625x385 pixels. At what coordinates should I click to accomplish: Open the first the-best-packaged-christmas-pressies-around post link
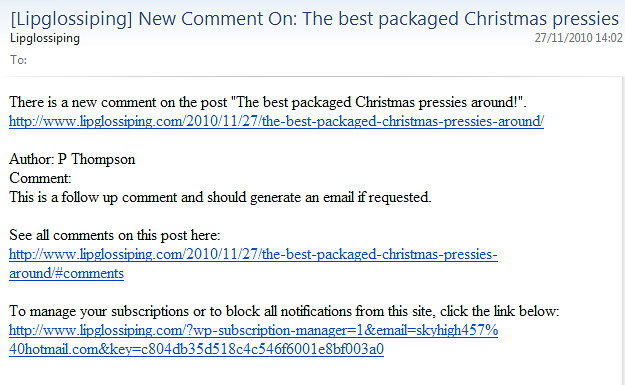point(276,121)
